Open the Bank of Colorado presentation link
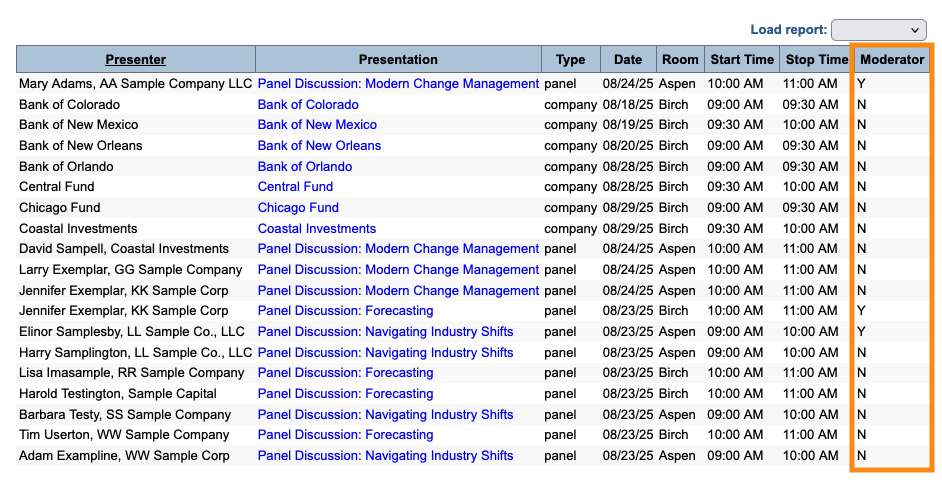 point(308,104)
